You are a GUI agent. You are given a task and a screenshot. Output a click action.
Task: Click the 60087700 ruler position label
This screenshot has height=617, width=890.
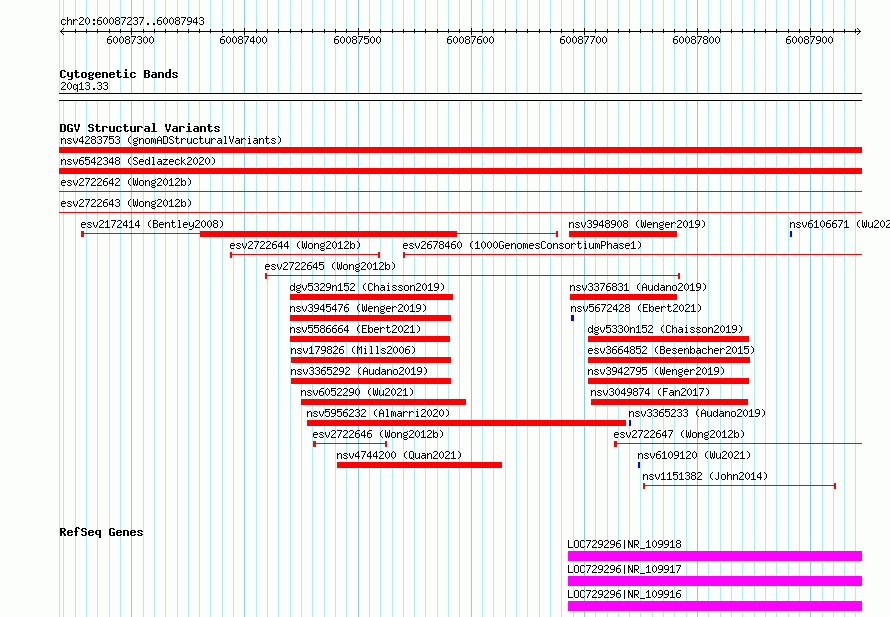(x=583, y=40)
